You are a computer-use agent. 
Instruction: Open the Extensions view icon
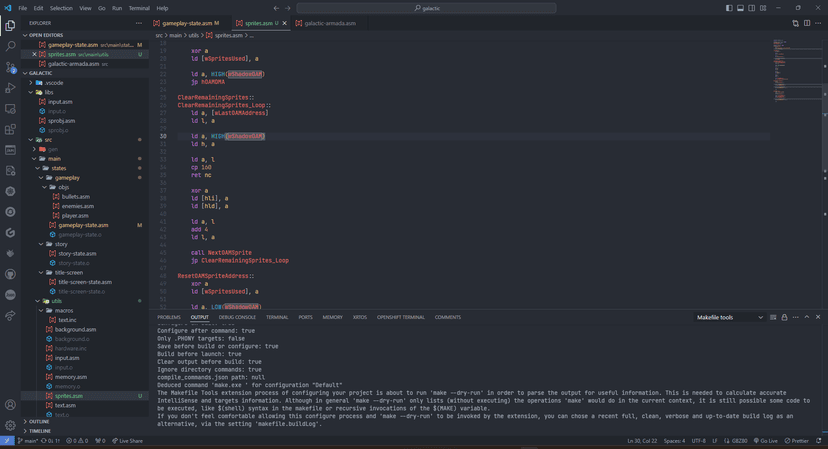point(11,129)
